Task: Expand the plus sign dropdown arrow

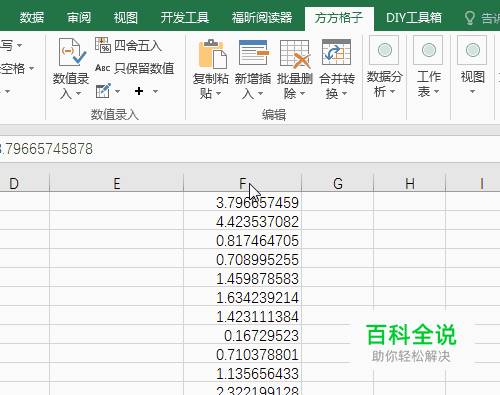Action: click(155, 91)
